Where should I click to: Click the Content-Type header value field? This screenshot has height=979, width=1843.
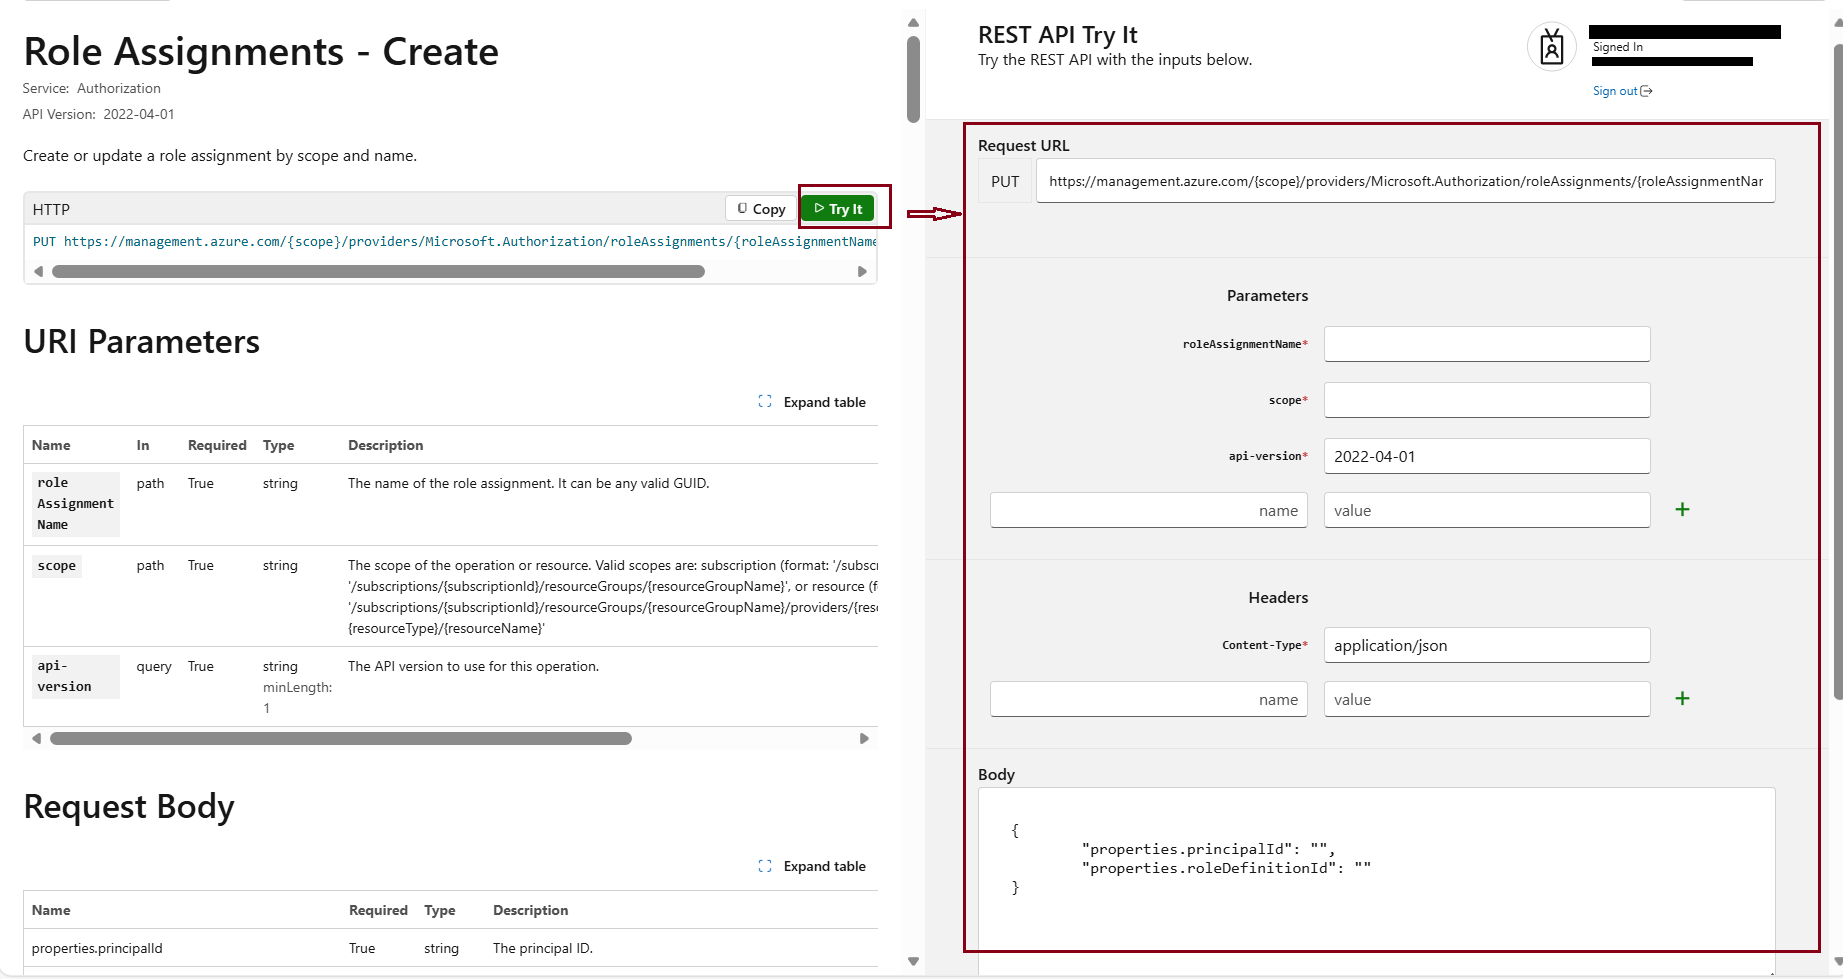(x=1487, y=645)
